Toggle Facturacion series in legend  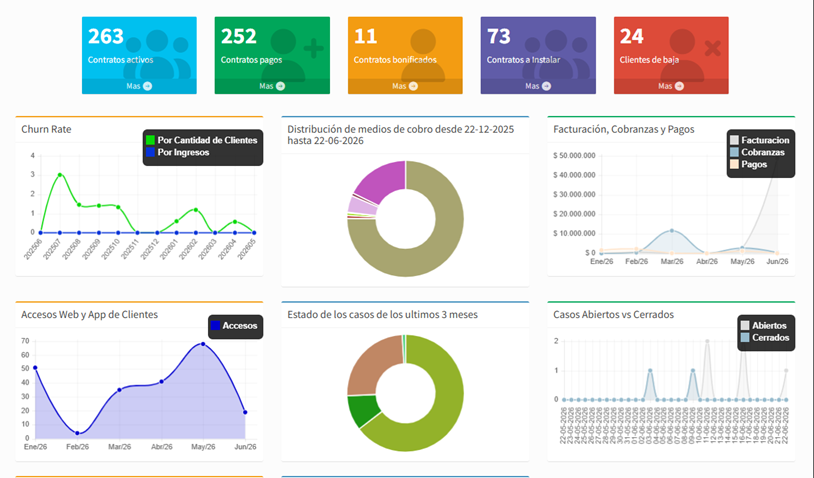(x=734, y=140)
